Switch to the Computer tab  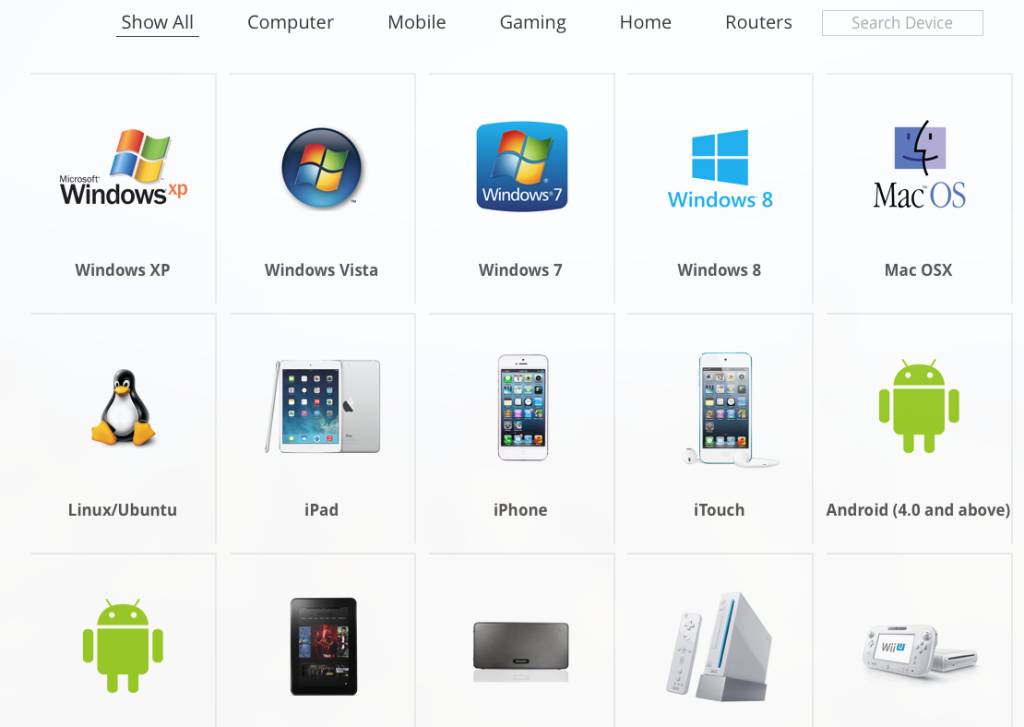coord(290,22)
